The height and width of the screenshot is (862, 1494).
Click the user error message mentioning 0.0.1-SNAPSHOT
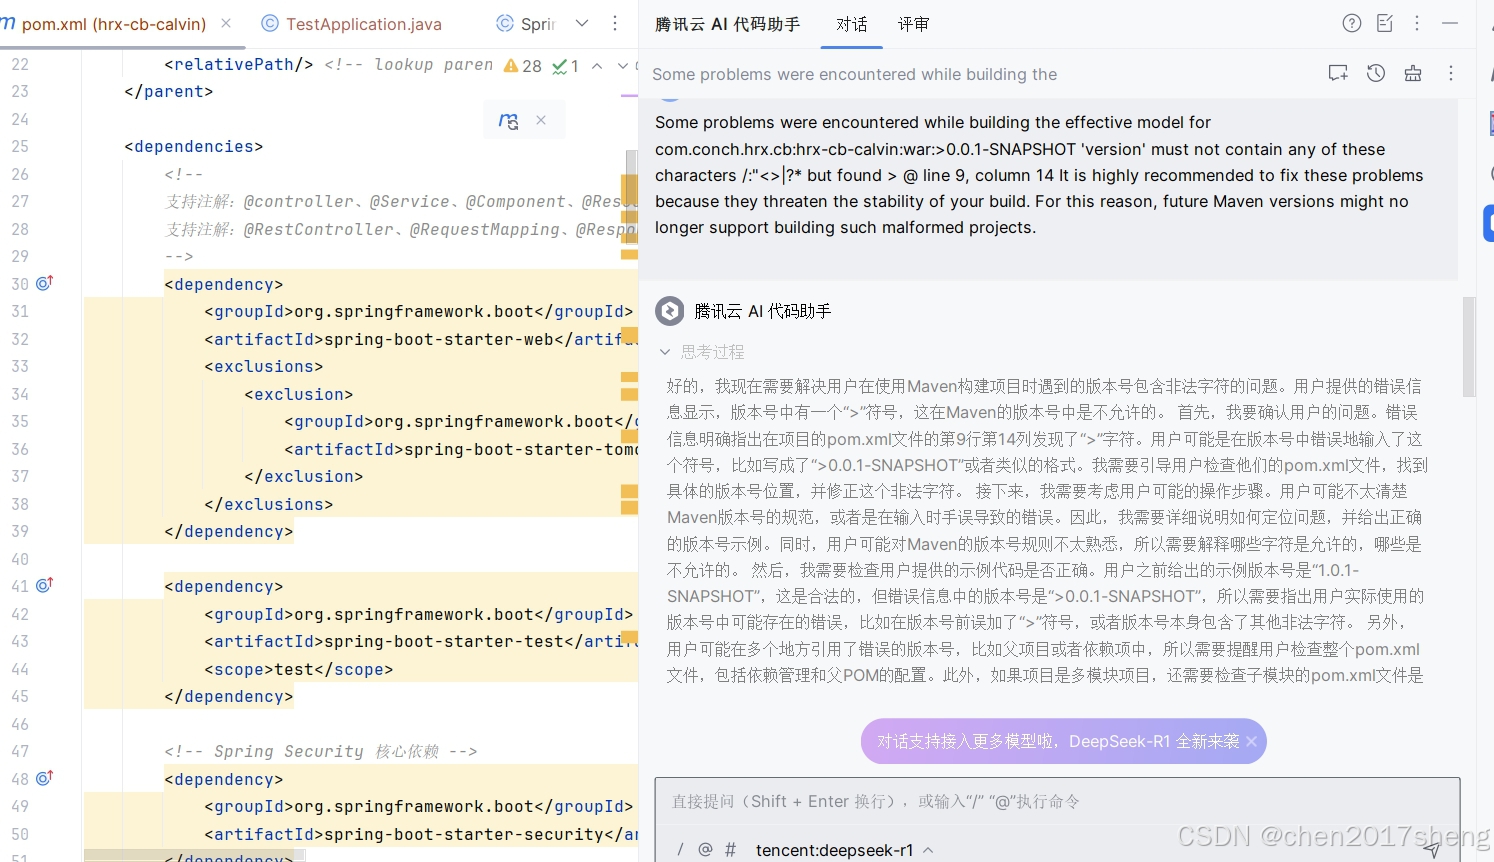point(1039,175)
